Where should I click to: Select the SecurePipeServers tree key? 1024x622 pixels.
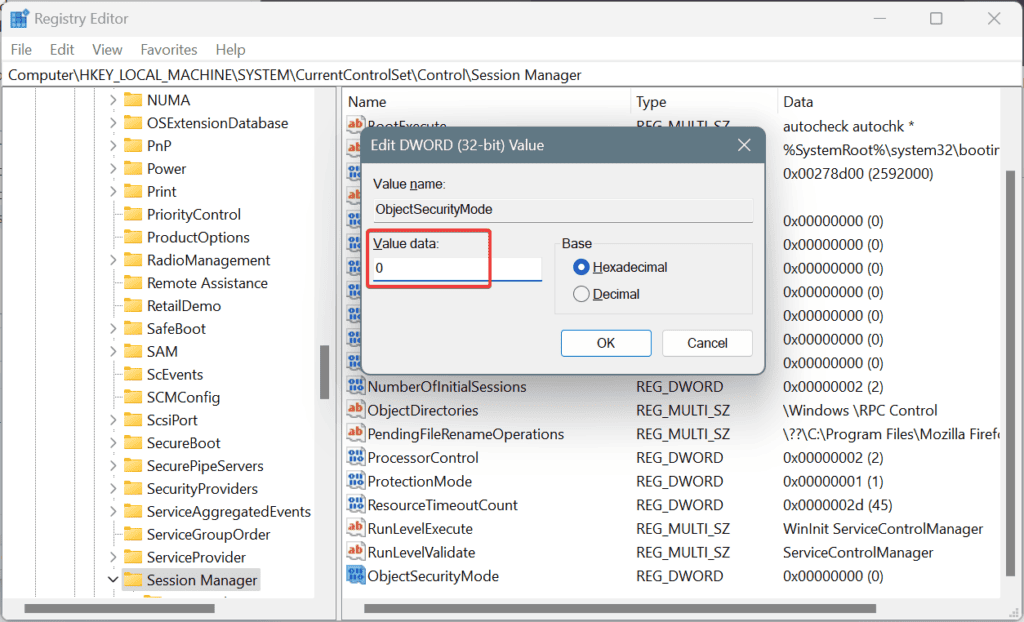click(205, 466)
